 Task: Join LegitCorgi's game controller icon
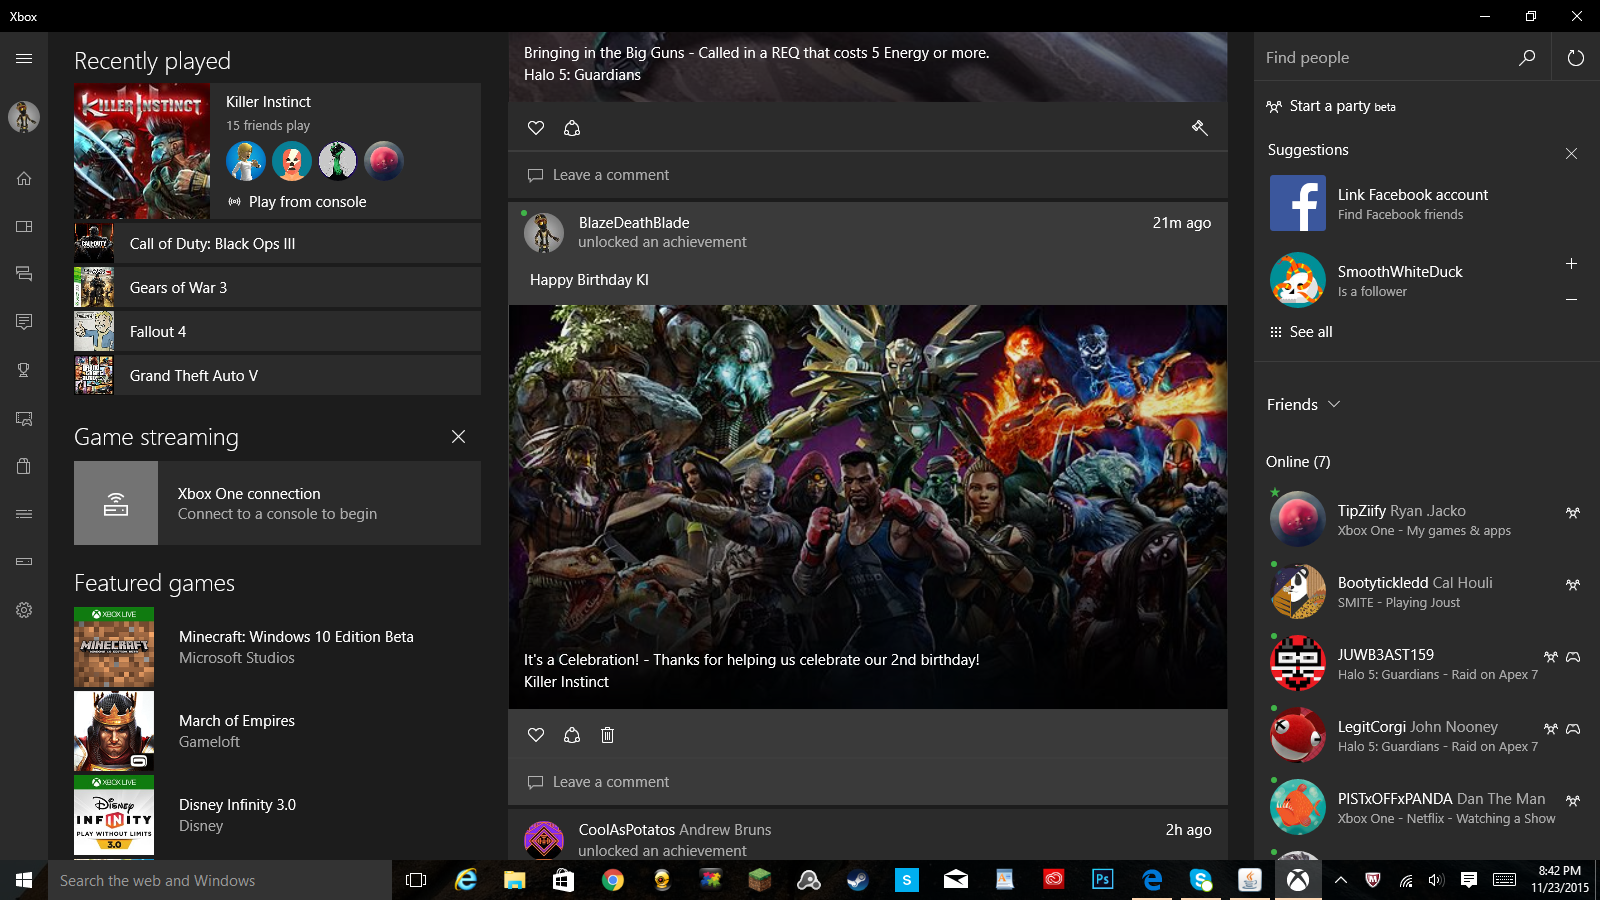point(1573,729)
